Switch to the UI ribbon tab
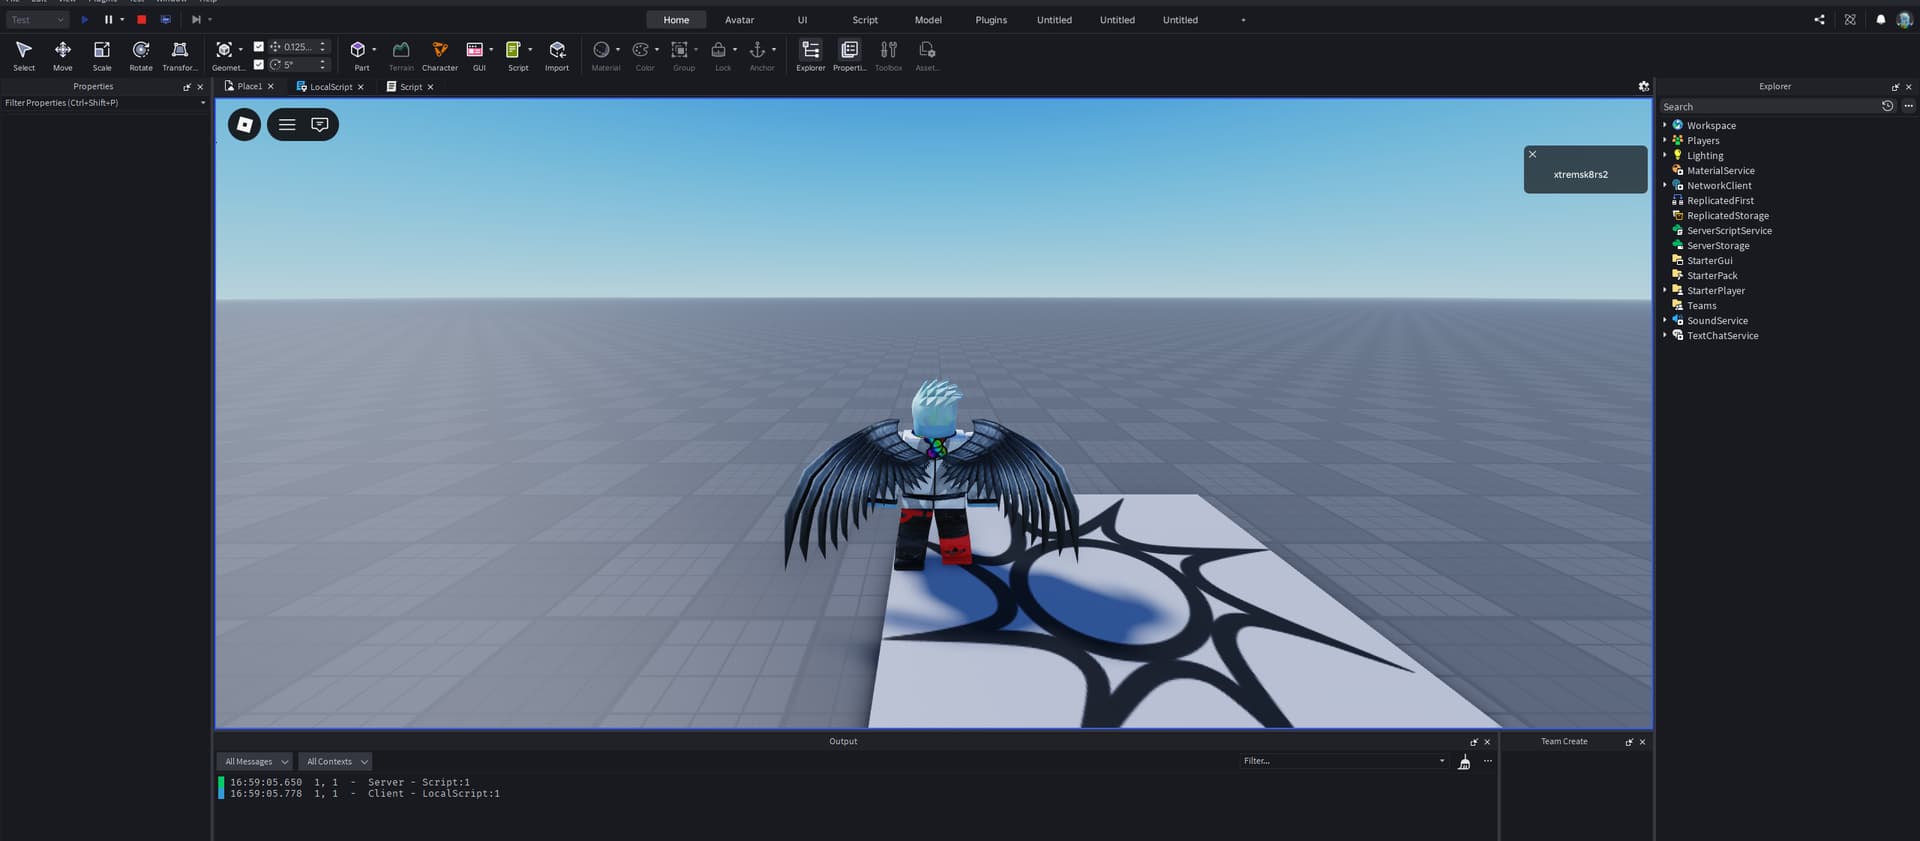Viewport: 1920px width, 841px height. [802, 20]
